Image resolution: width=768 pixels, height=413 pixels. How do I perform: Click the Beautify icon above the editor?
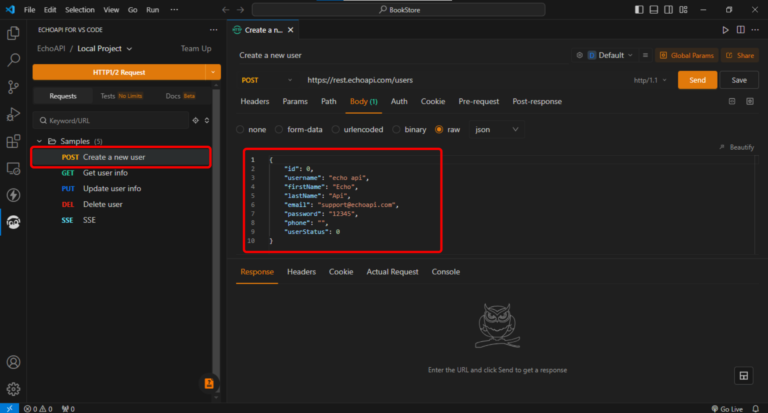tap(721, 147)
